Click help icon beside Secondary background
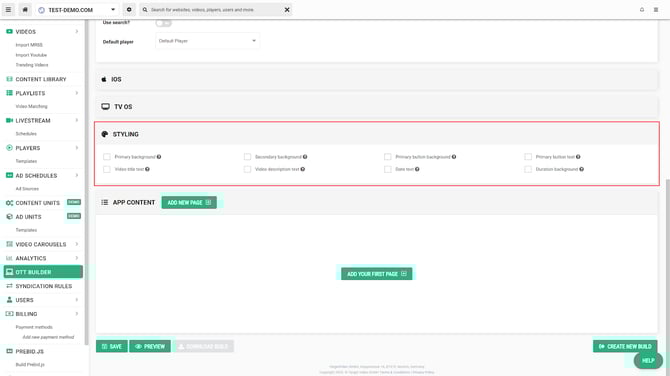Viewport: 670px width, 376px height. 305,157
